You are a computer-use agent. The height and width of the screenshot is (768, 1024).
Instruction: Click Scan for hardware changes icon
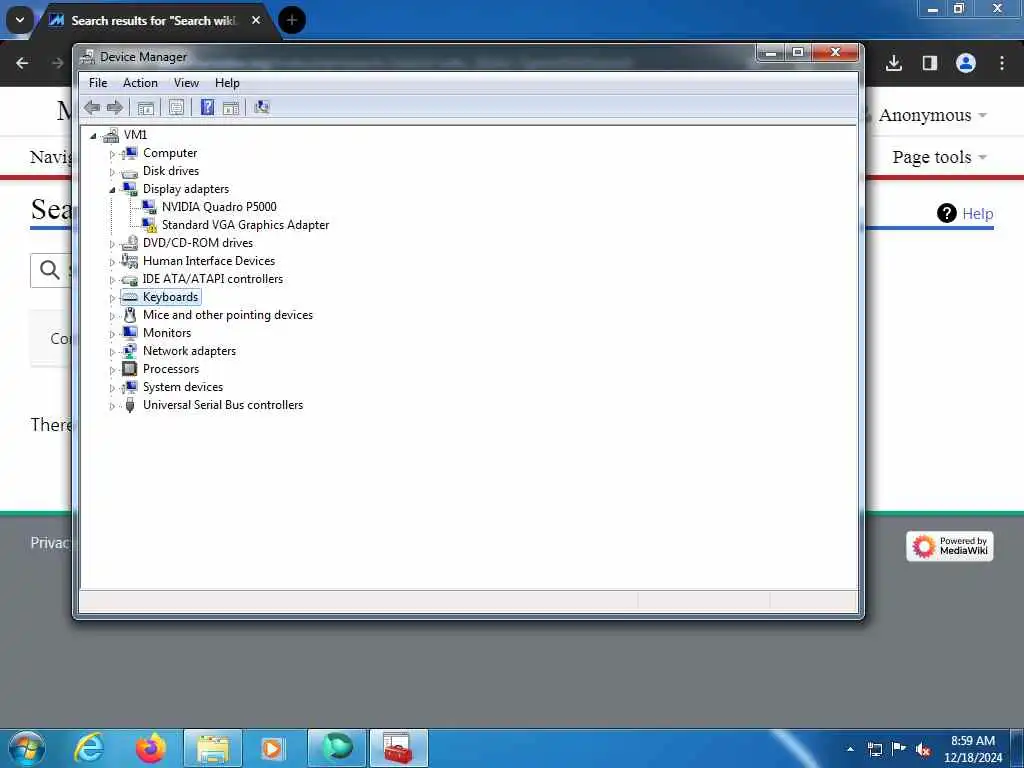pos(262,108)
